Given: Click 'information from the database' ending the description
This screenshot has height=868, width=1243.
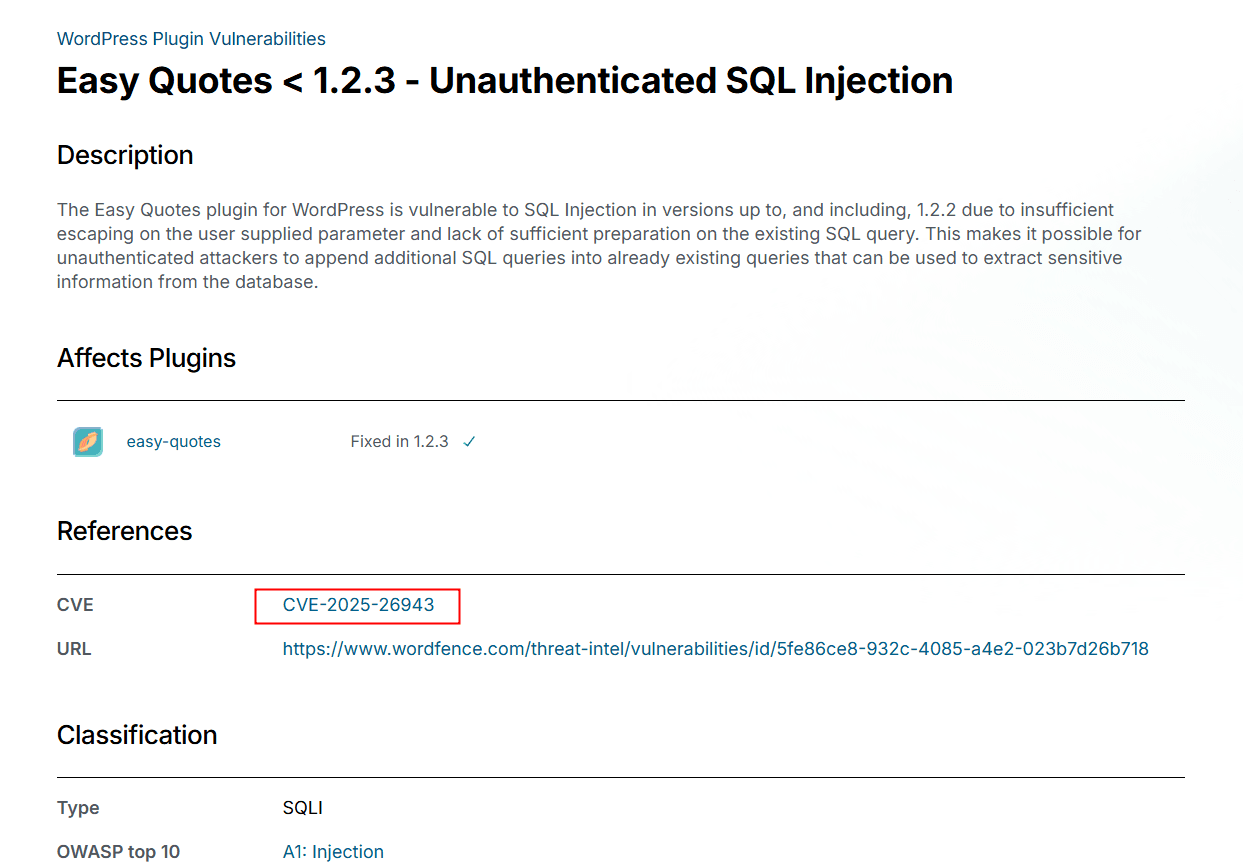Looking at the screenshot, I should pos(186,282).
